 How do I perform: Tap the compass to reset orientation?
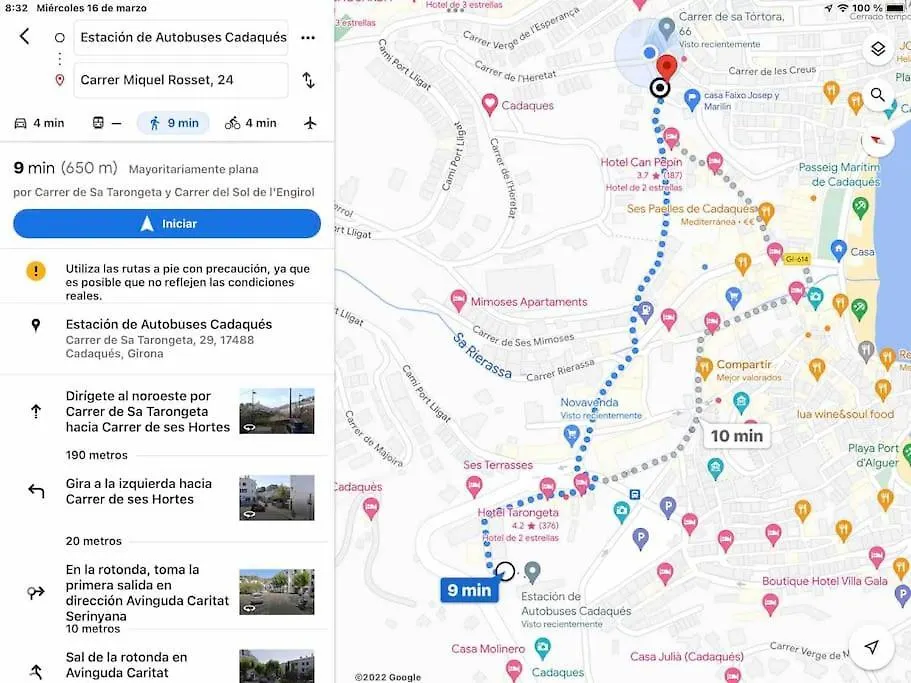[x=878, y=140]
